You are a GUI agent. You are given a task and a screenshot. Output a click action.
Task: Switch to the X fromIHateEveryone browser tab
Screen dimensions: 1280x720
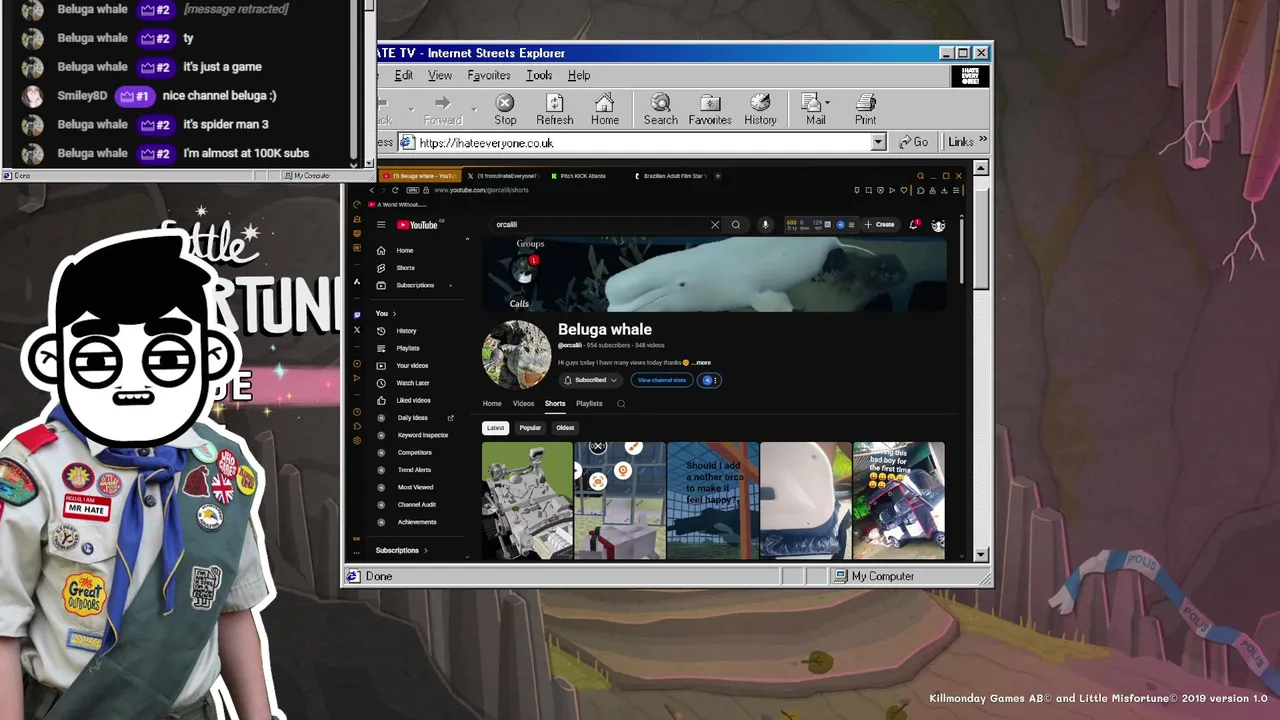504,176
